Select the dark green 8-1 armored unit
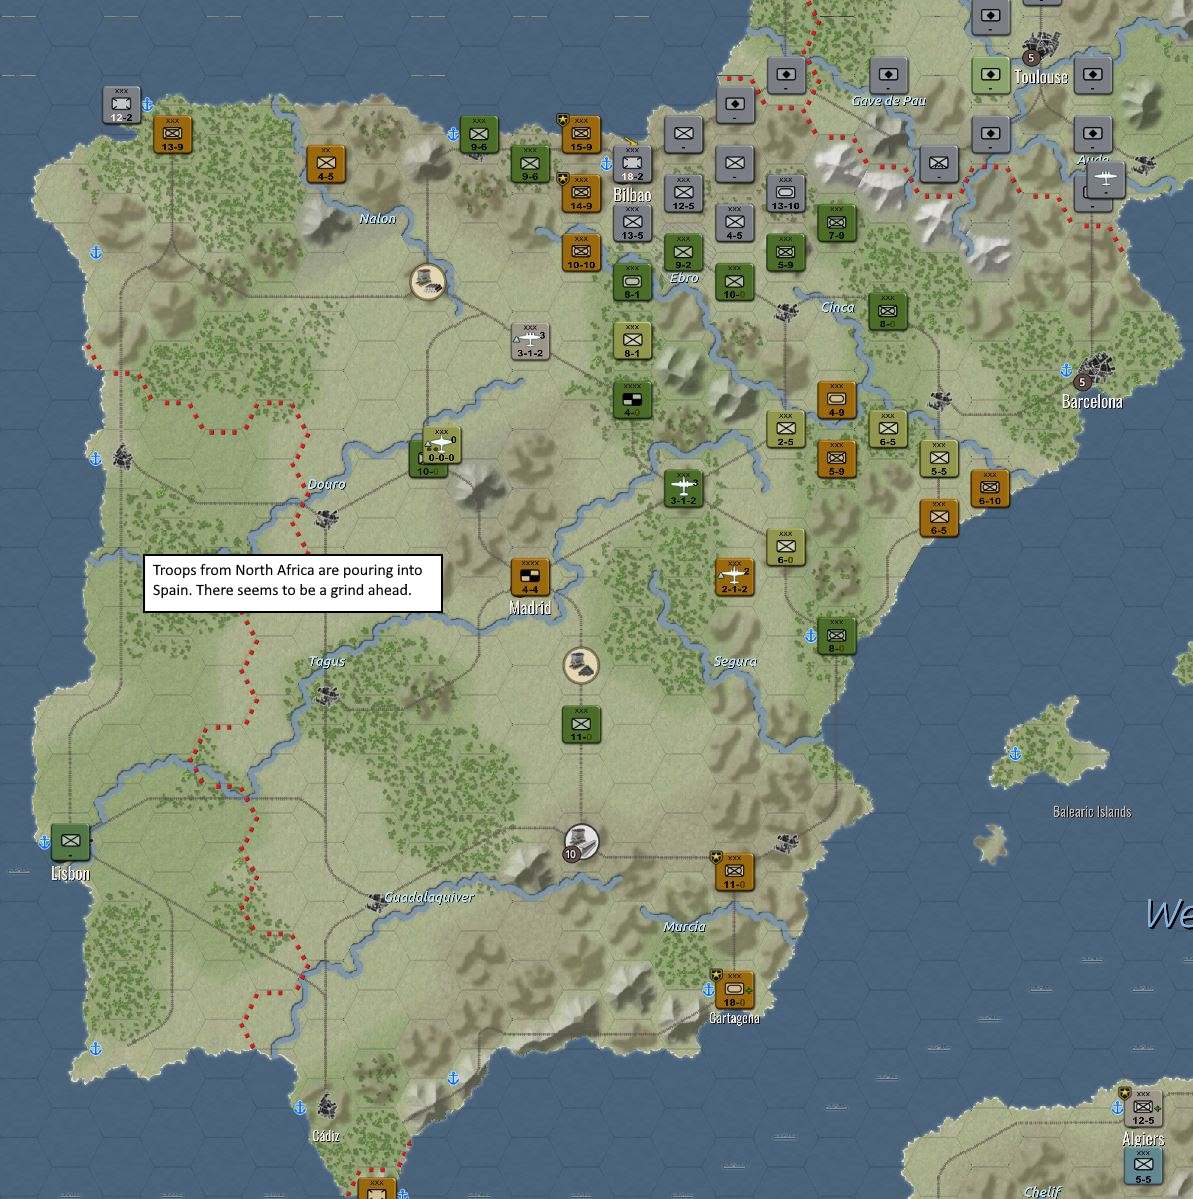The width and height of the screenshot is (1193, 1199). coord(632,282)
